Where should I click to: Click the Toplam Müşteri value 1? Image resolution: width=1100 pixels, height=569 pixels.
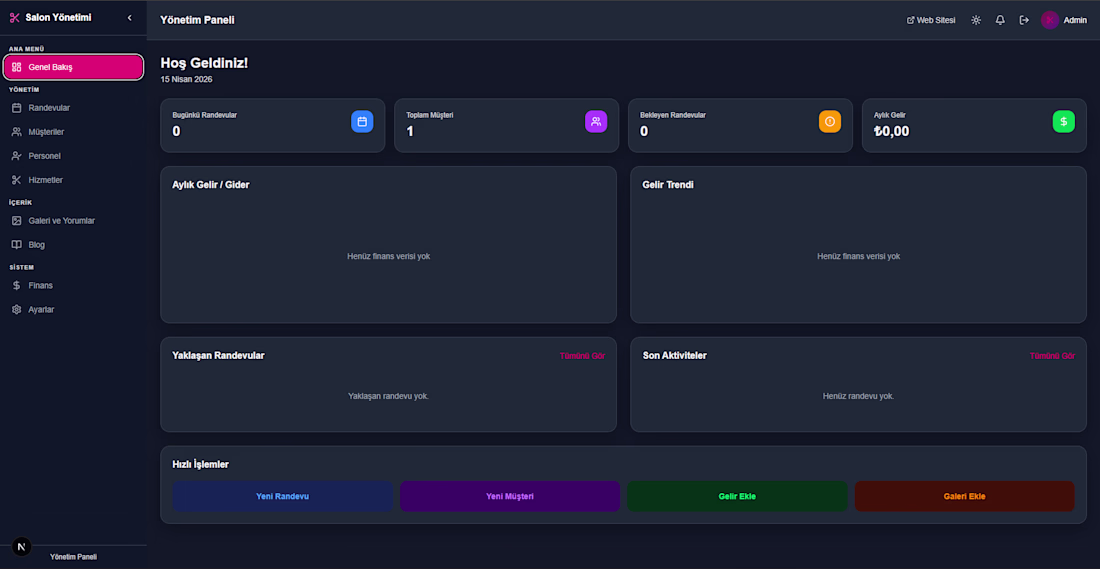[x=410, y=130]
